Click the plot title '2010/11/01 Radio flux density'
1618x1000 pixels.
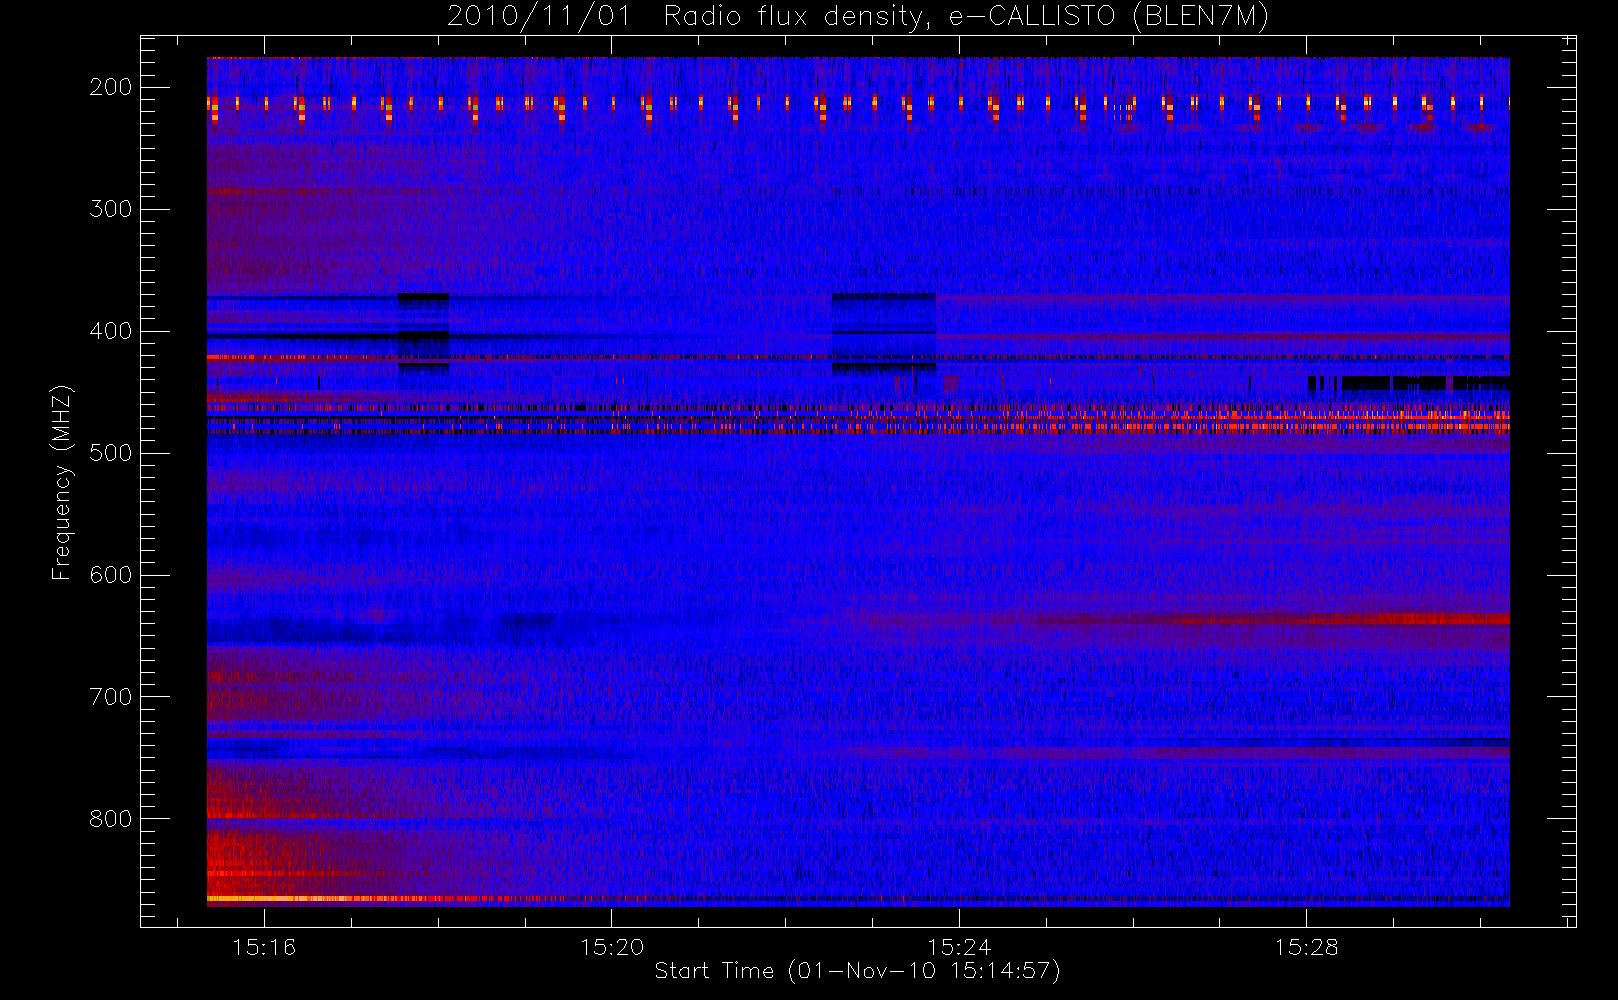(858, 17)
